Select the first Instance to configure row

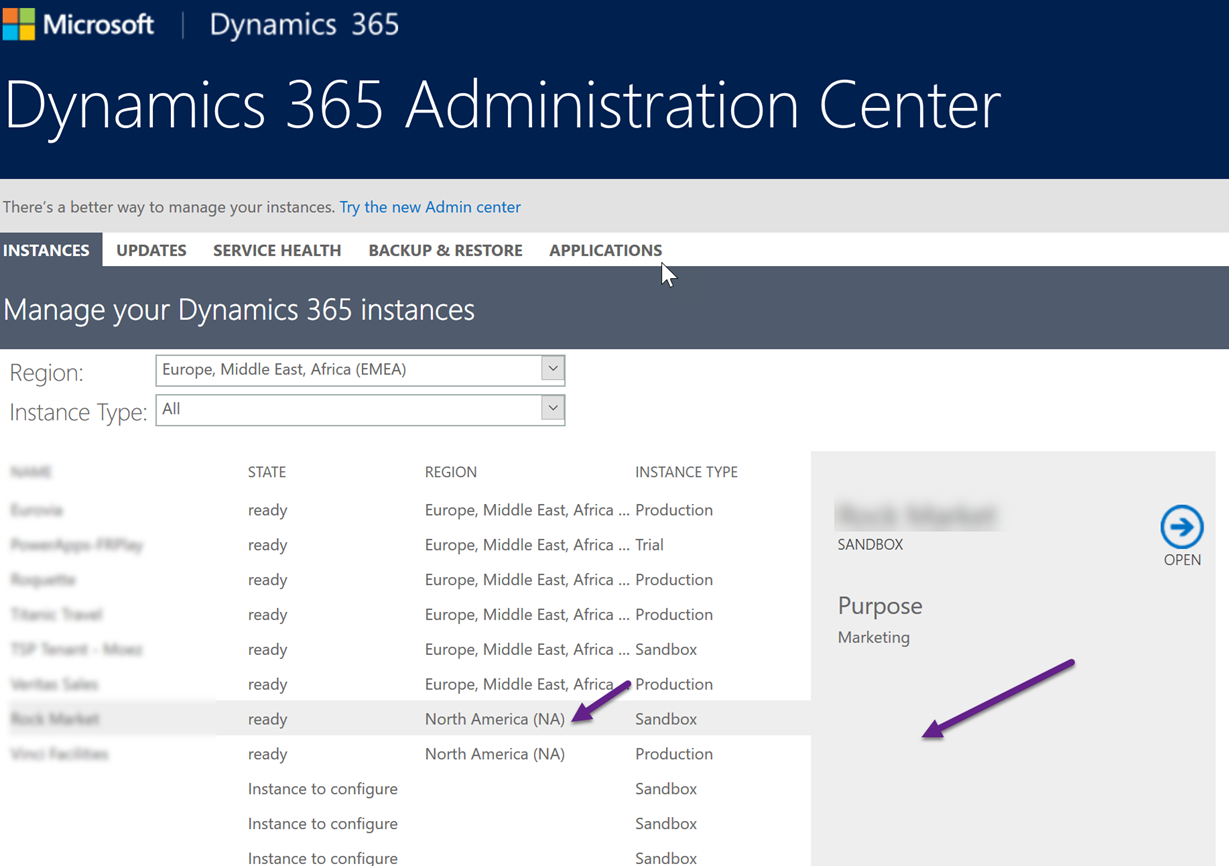pyautogui.click(x=322, y=788)
